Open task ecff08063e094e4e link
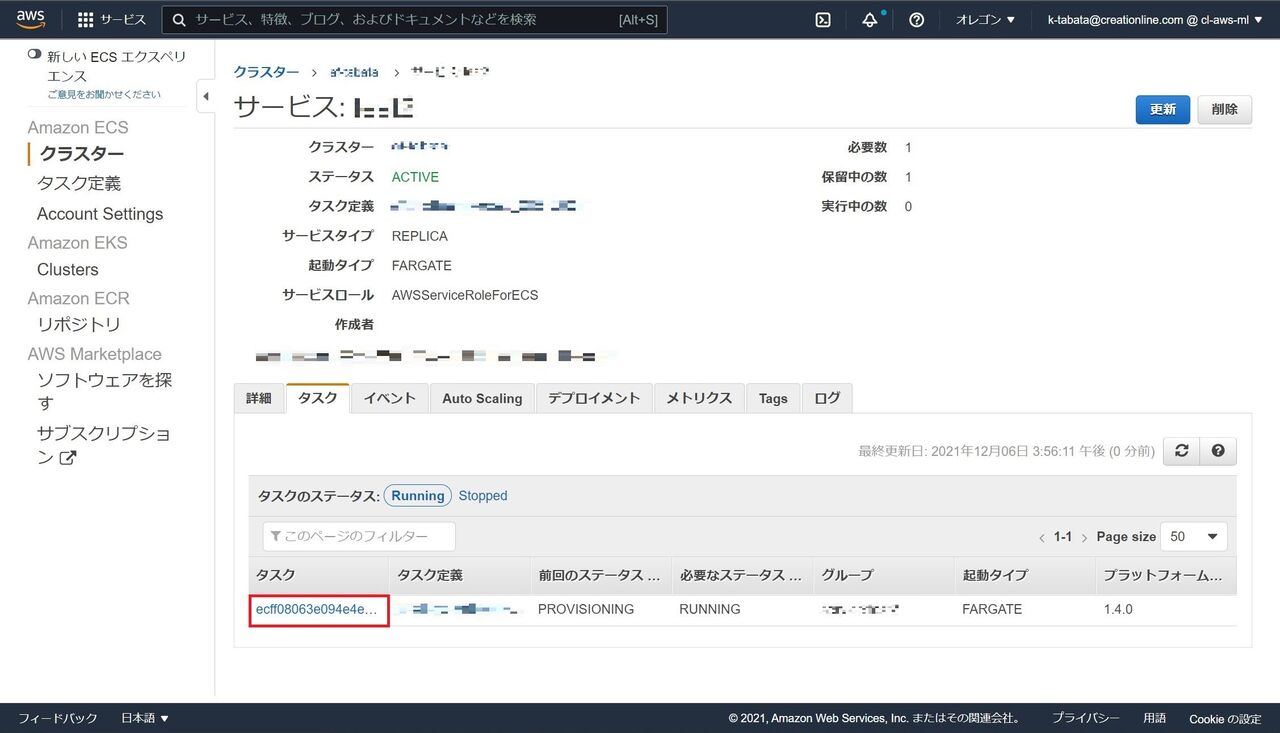Image resolution: width=1280 pixels, height=733 pixels. (x=318, y=609)
